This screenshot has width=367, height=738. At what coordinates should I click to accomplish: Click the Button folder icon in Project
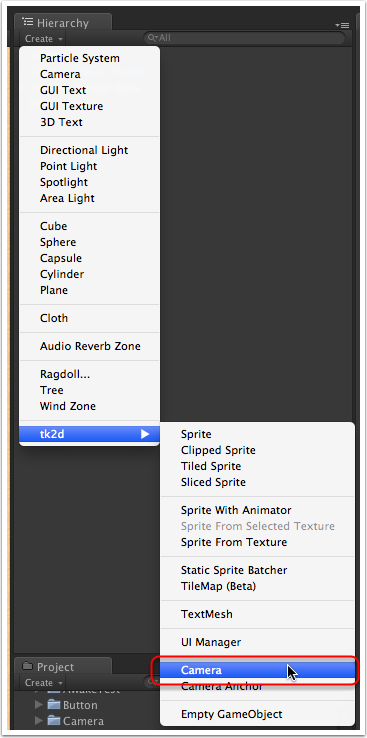click(54, 705)
